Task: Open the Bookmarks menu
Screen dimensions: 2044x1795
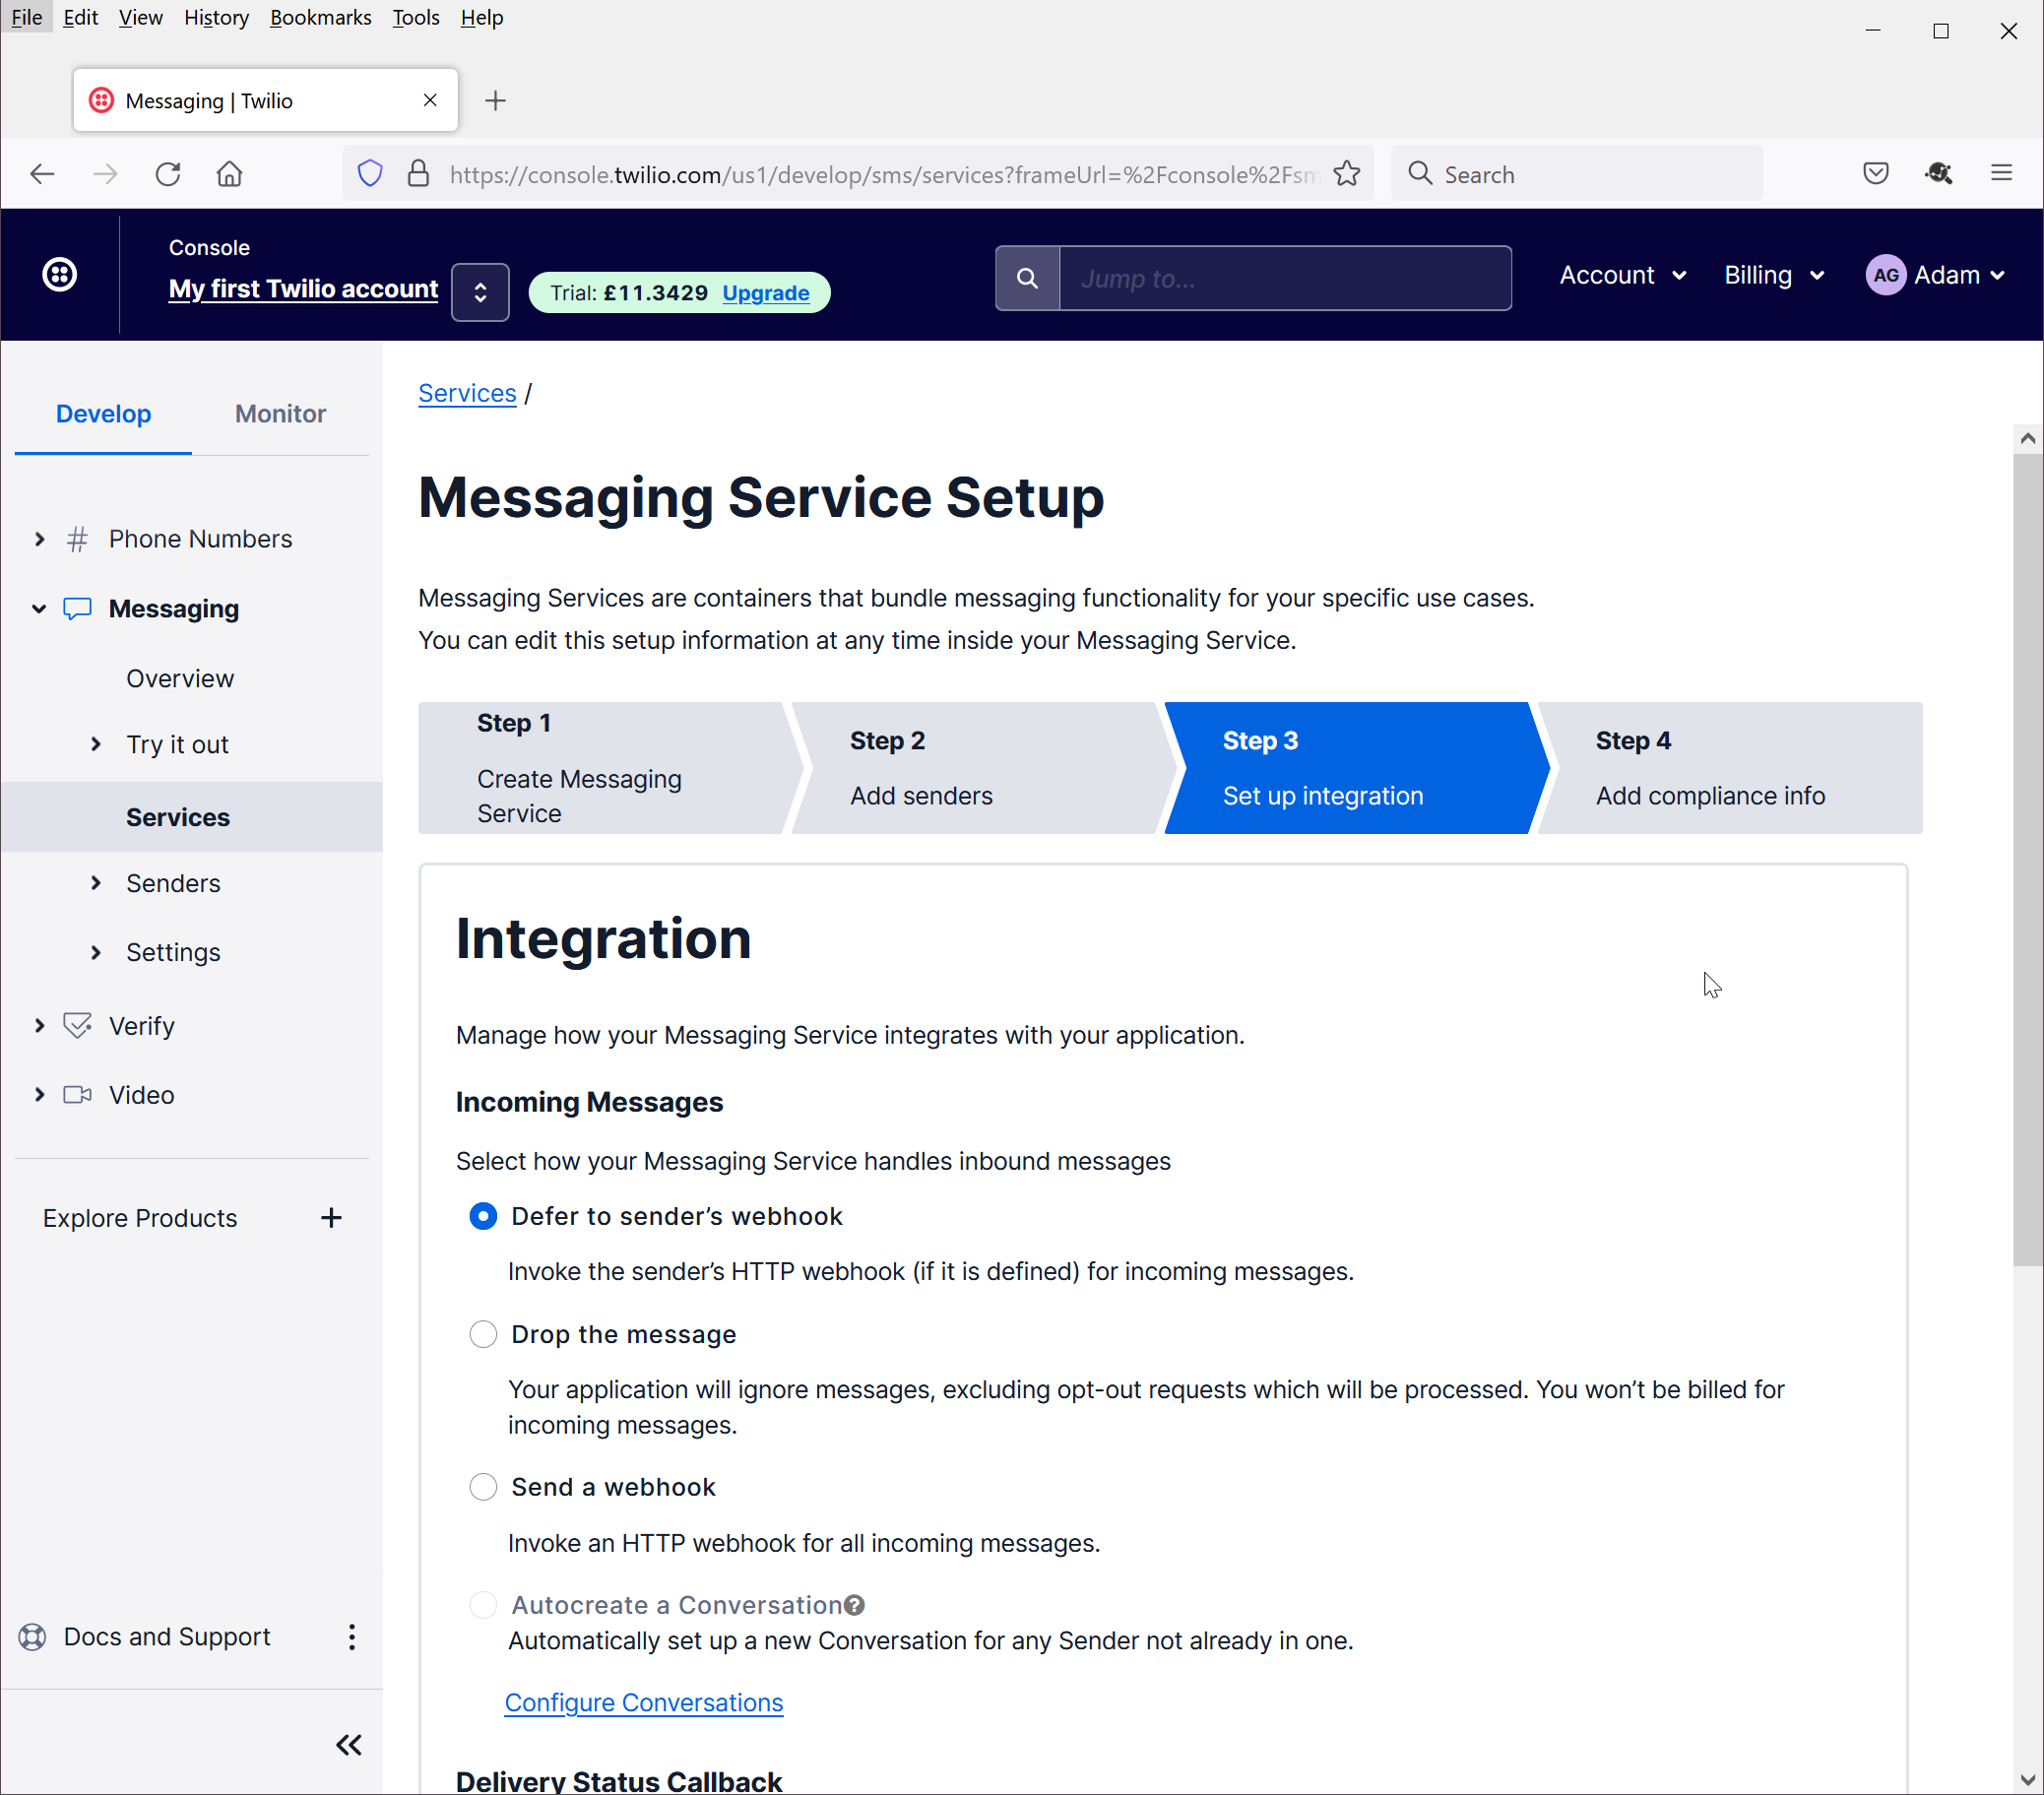Action: coord(320,18)
